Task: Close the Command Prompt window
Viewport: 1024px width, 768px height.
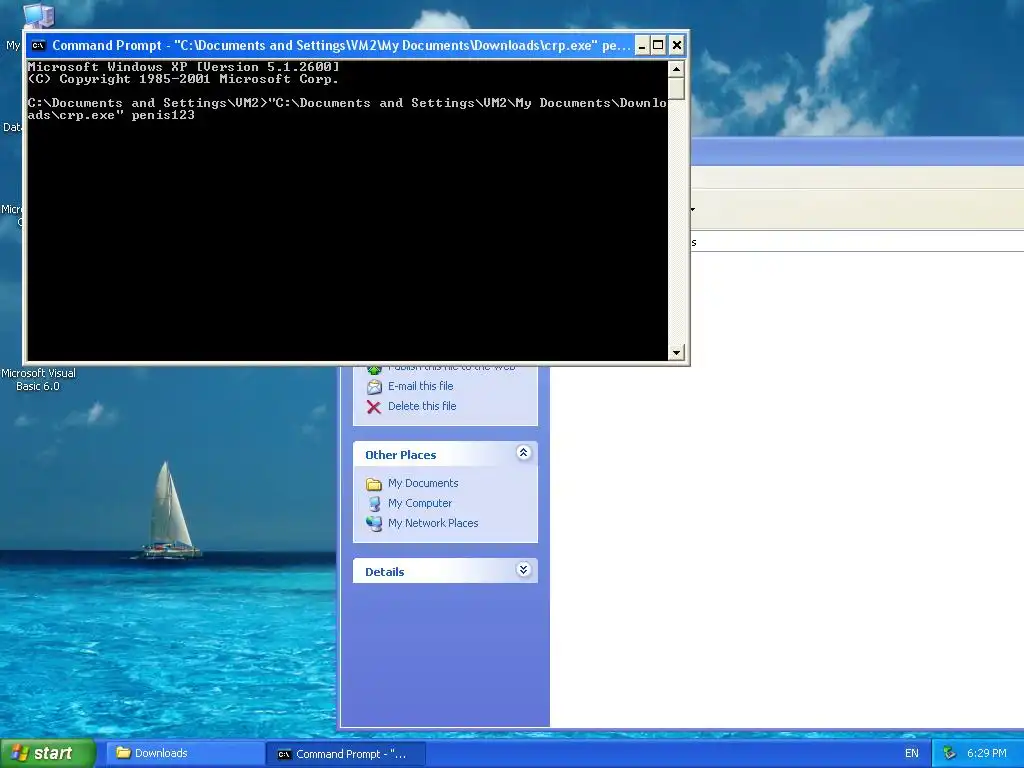Action: 677,45
